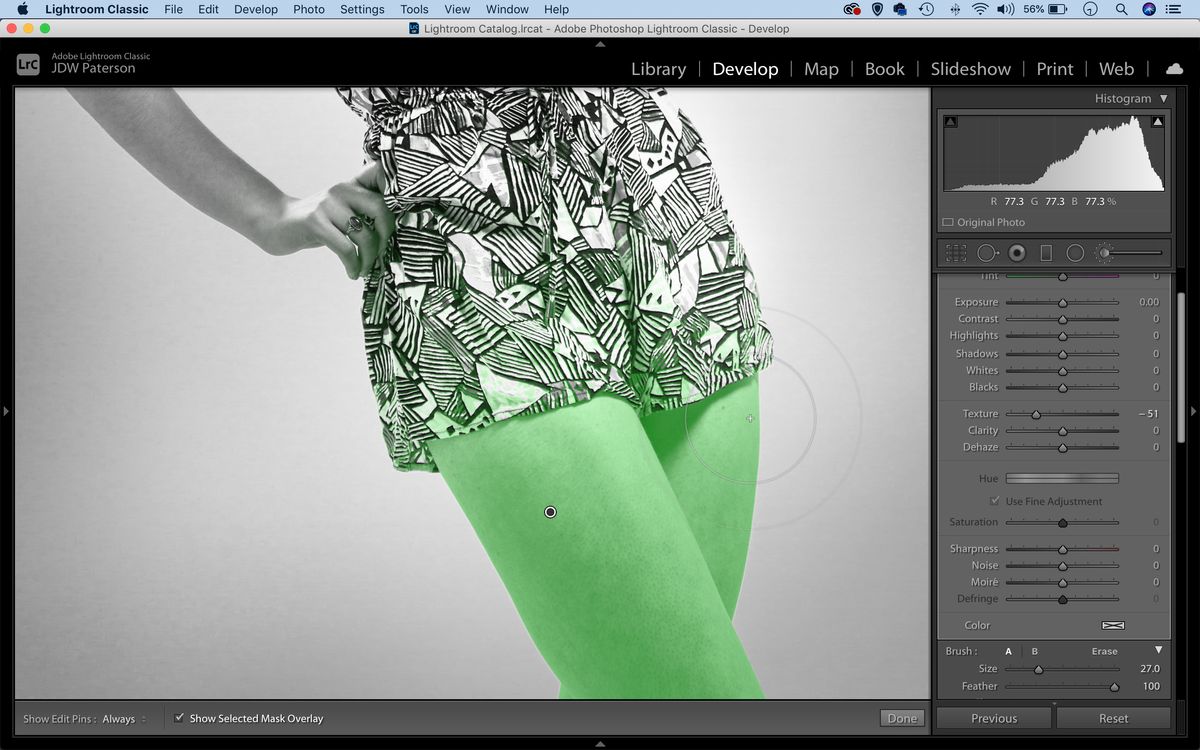Screen dimensions: 1200x750
Task: Click the Previous button
Action: pos(994,717)
